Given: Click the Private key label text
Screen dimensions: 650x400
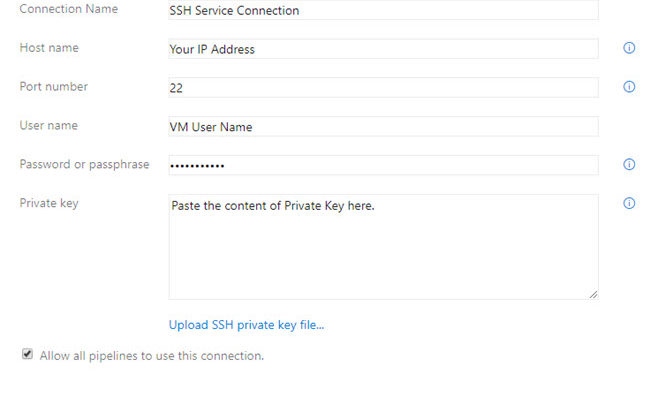Looking at the screenshot, I should [49, 204].
